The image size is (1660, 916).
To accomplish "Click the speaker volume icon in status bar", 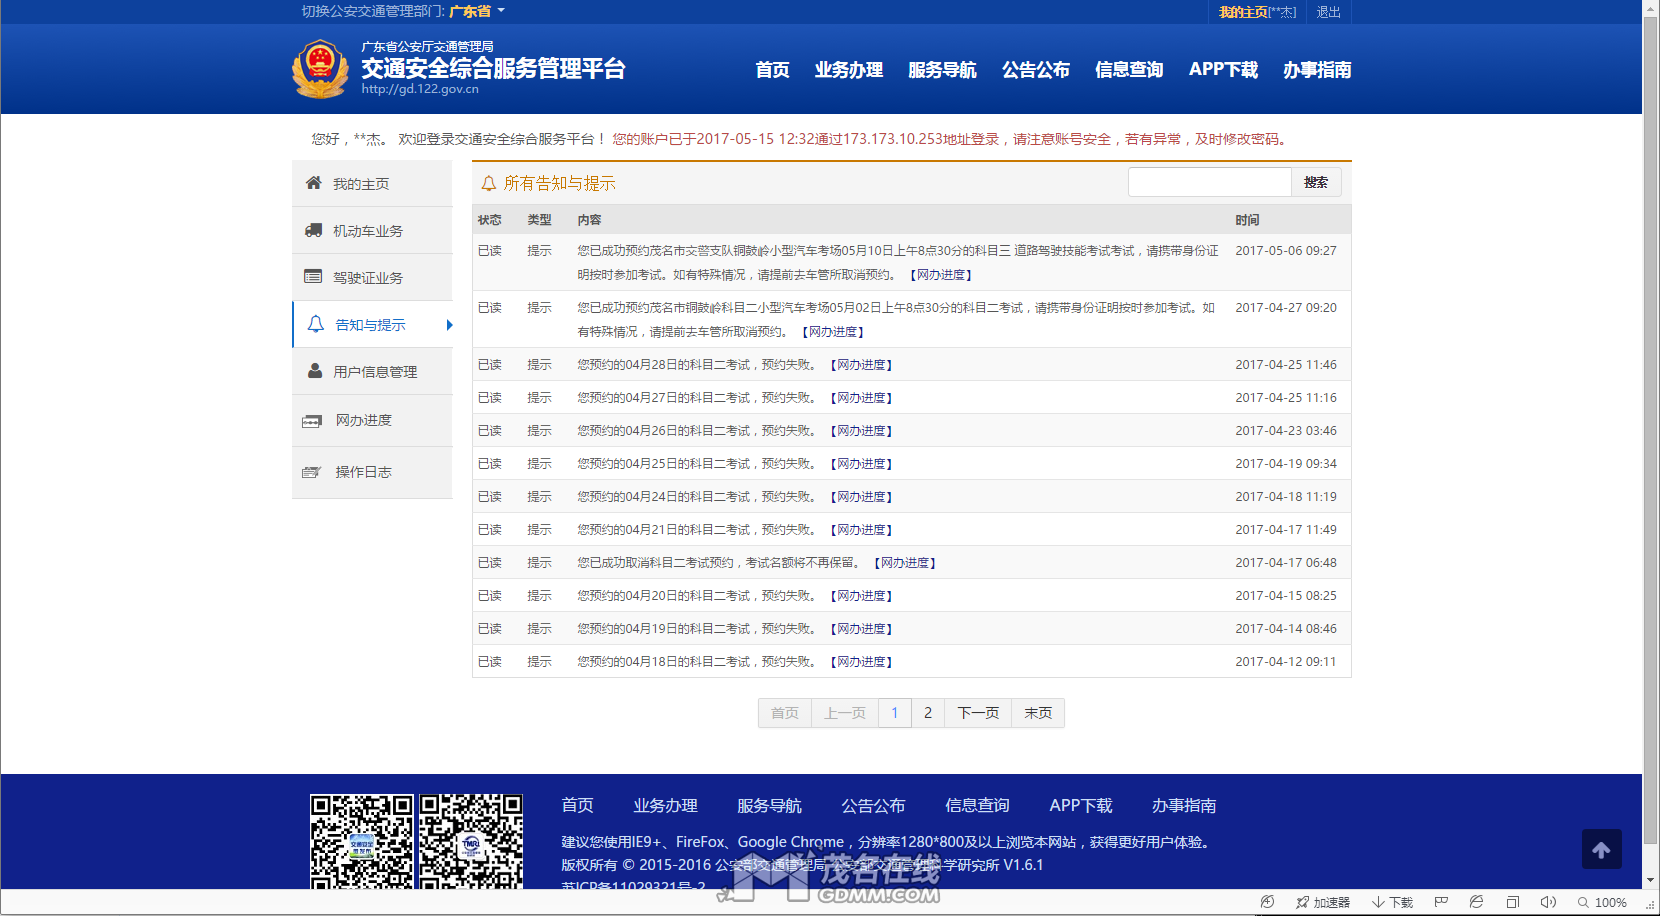I will click(x=1548, y=902).
